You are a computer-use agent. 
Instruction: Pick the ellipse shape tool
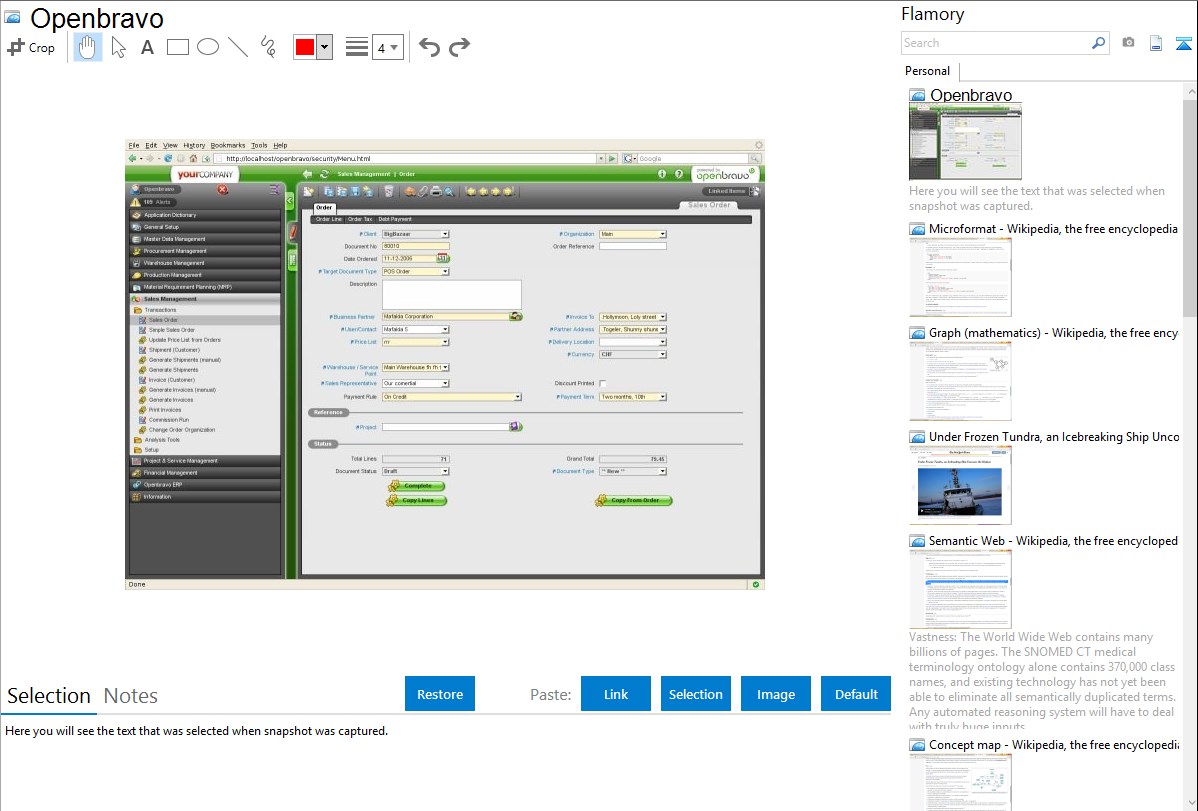tap(208, 47)
